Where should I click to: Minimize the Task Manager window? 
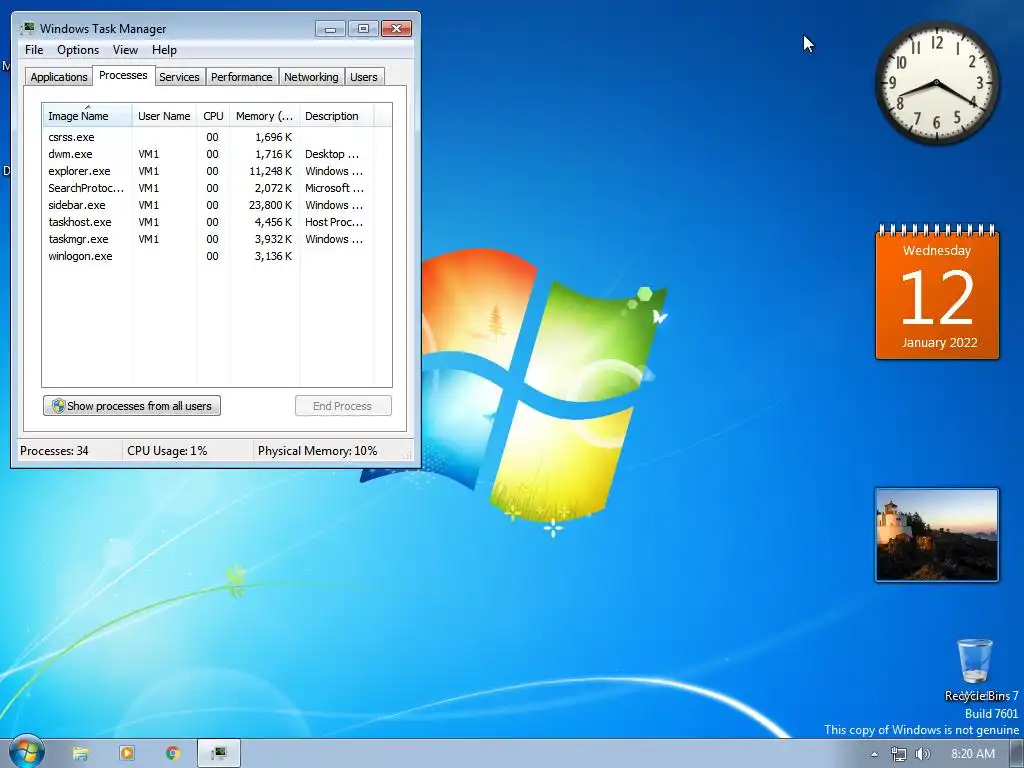click(330, 29)
